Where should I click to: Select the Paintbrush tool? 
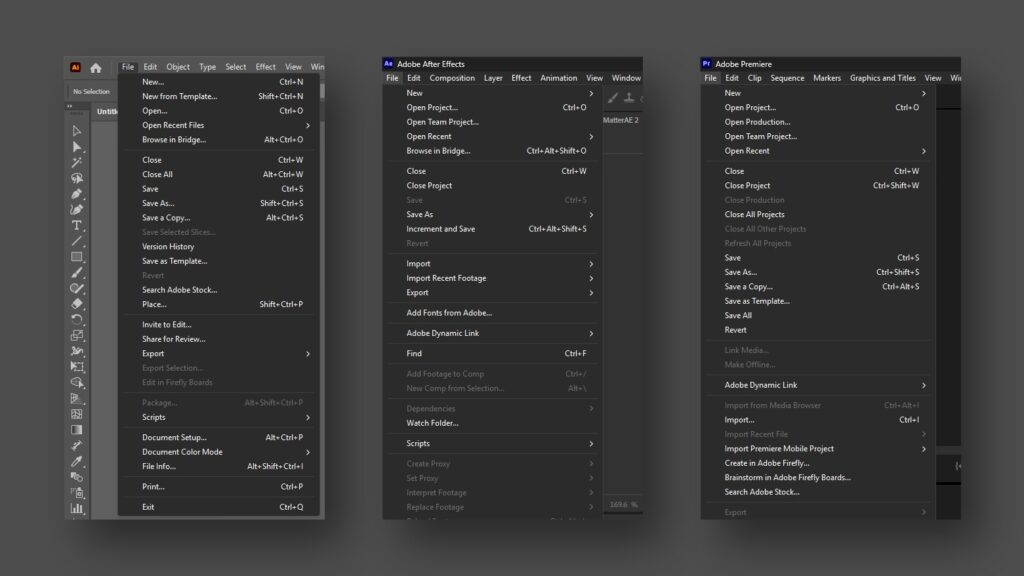tap(76, 272)
